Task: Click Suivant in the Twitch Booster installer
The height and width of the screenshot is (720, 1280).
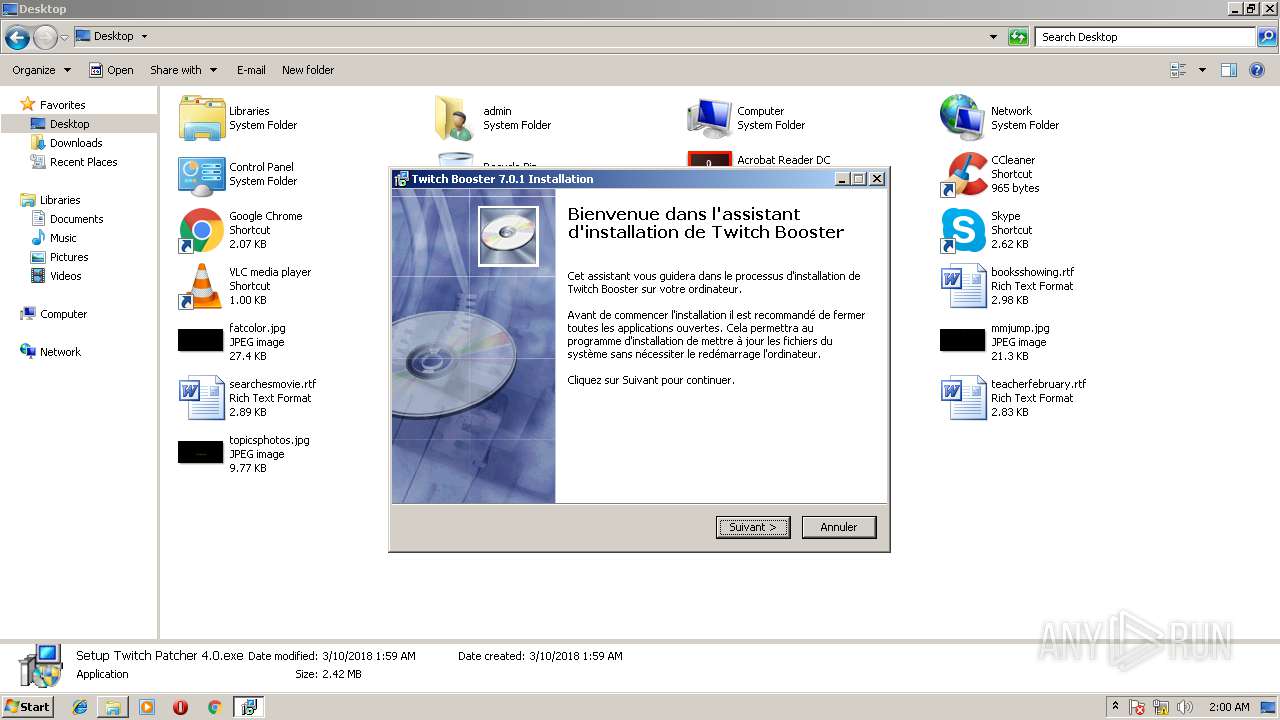Action: click(x=753, y=527)
